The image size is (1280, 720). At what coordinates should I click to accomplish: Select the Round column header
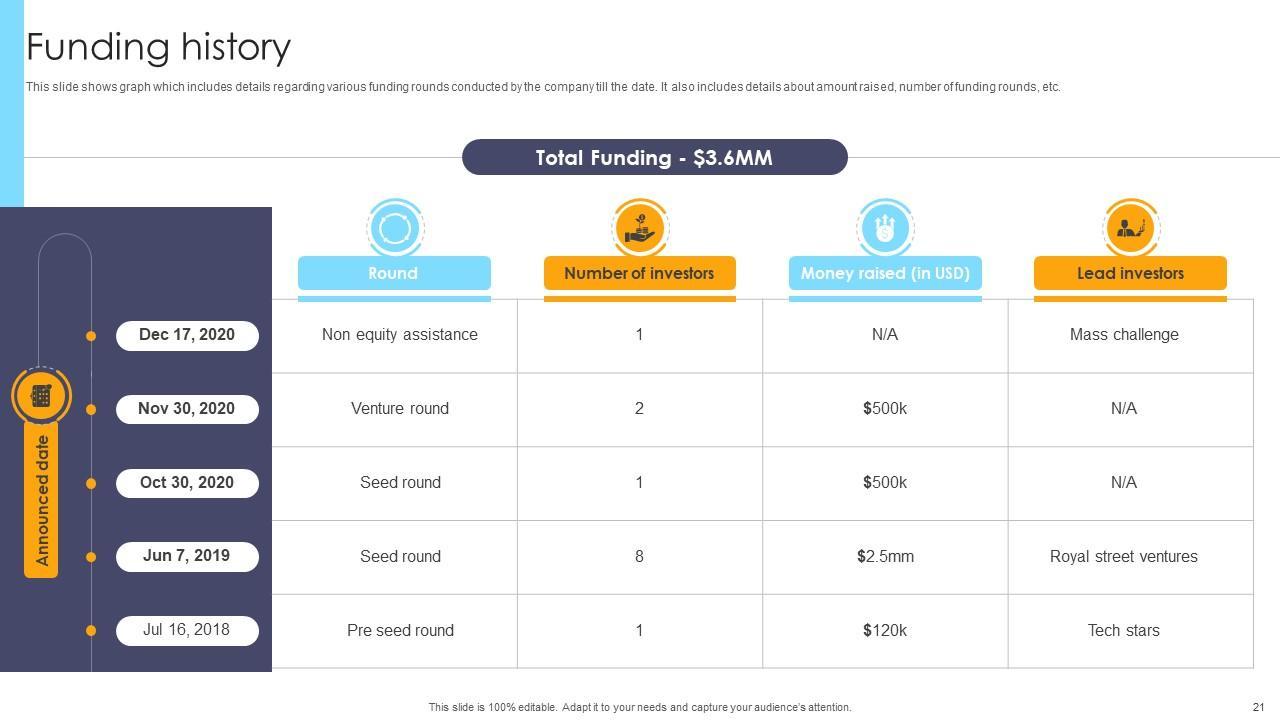tap(394, 273)
